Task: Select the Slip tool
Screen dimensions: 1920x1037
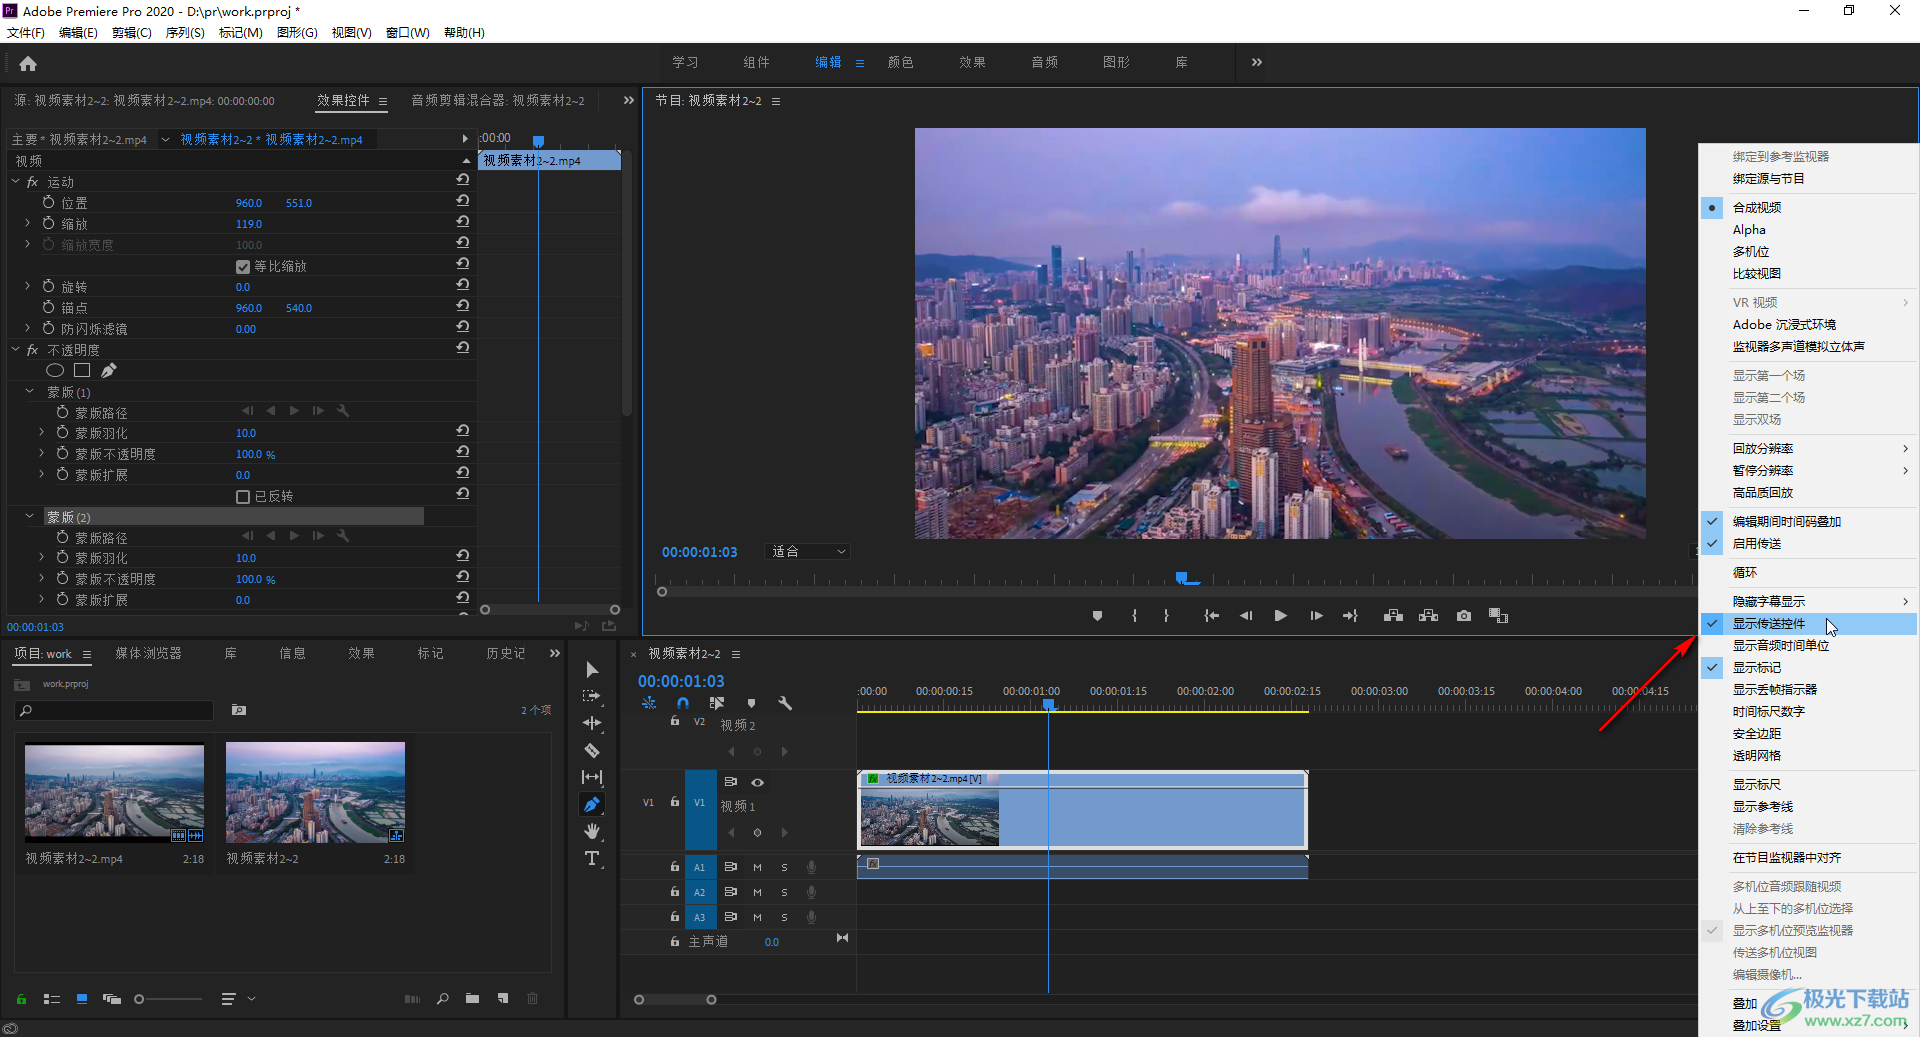Action: click(592, 777)
